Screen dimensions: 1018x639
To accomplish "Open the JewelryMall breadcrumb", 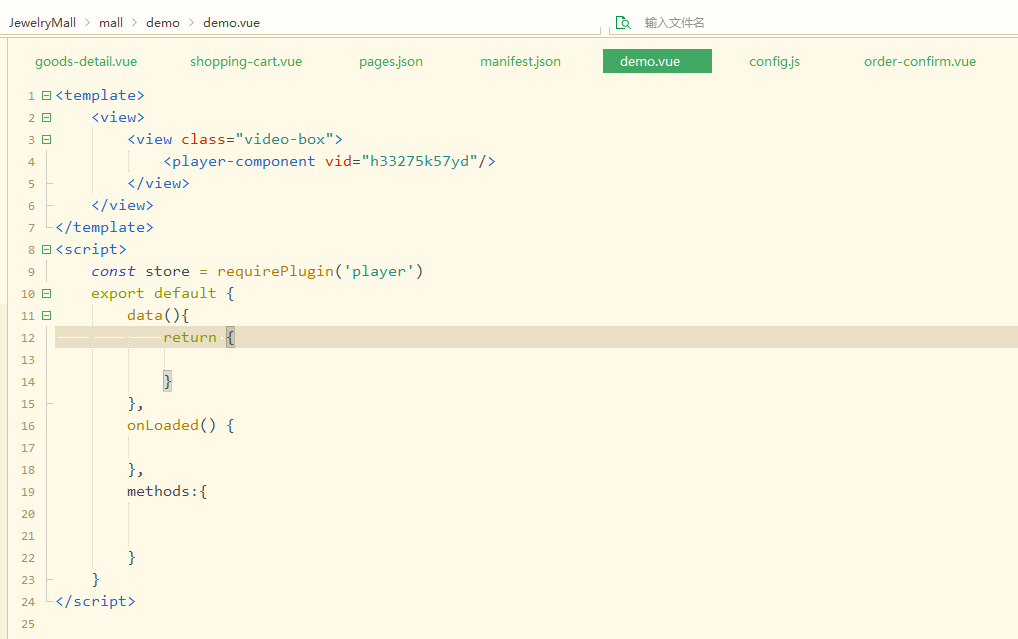I will coord(42,23).
